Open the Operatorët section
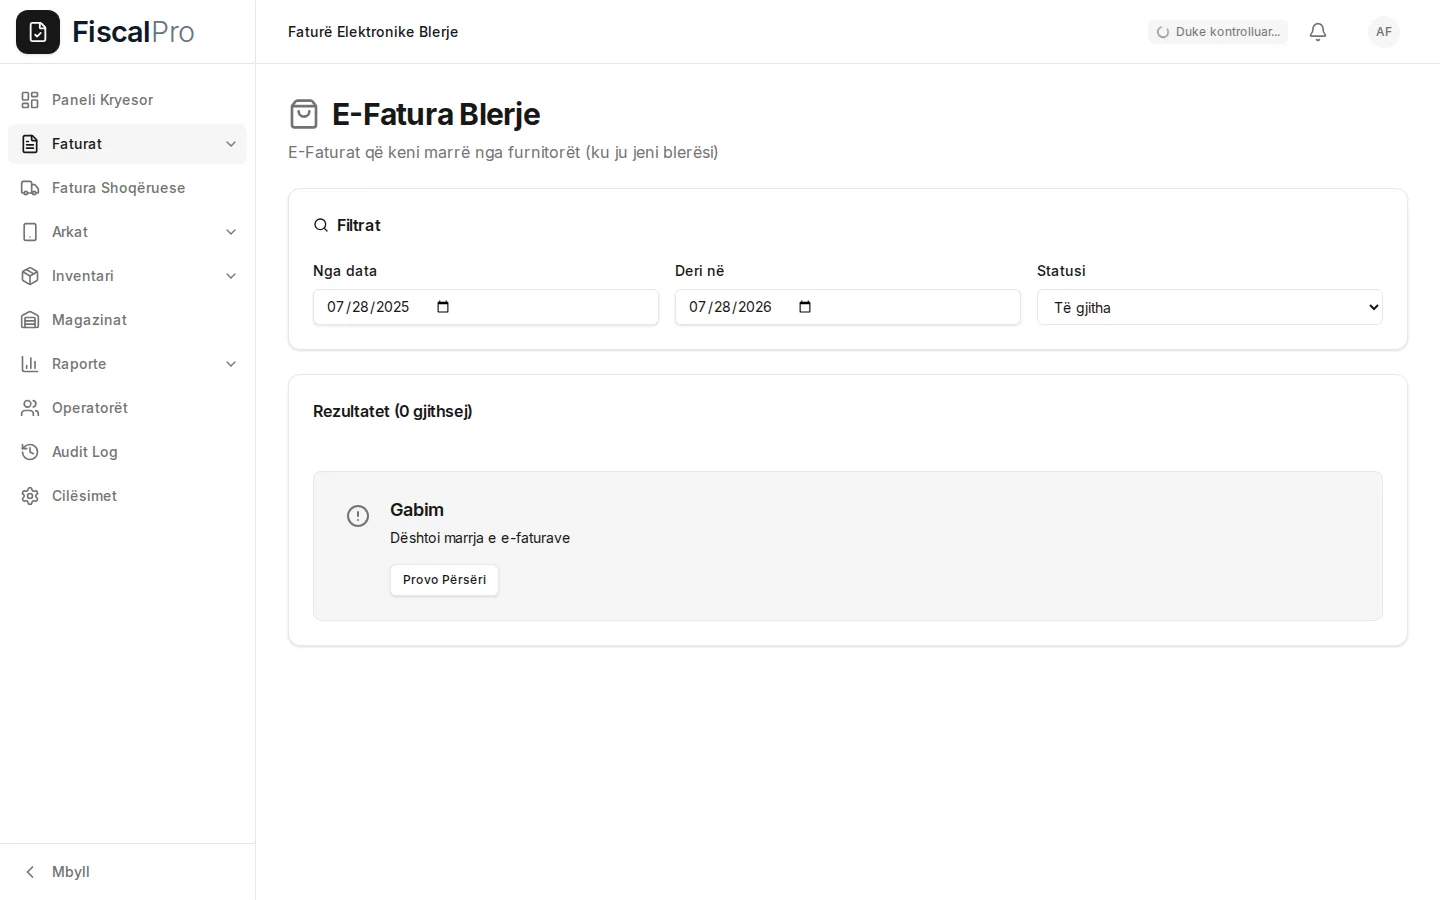Screen dimensions: 1440x900 point(127,408)
